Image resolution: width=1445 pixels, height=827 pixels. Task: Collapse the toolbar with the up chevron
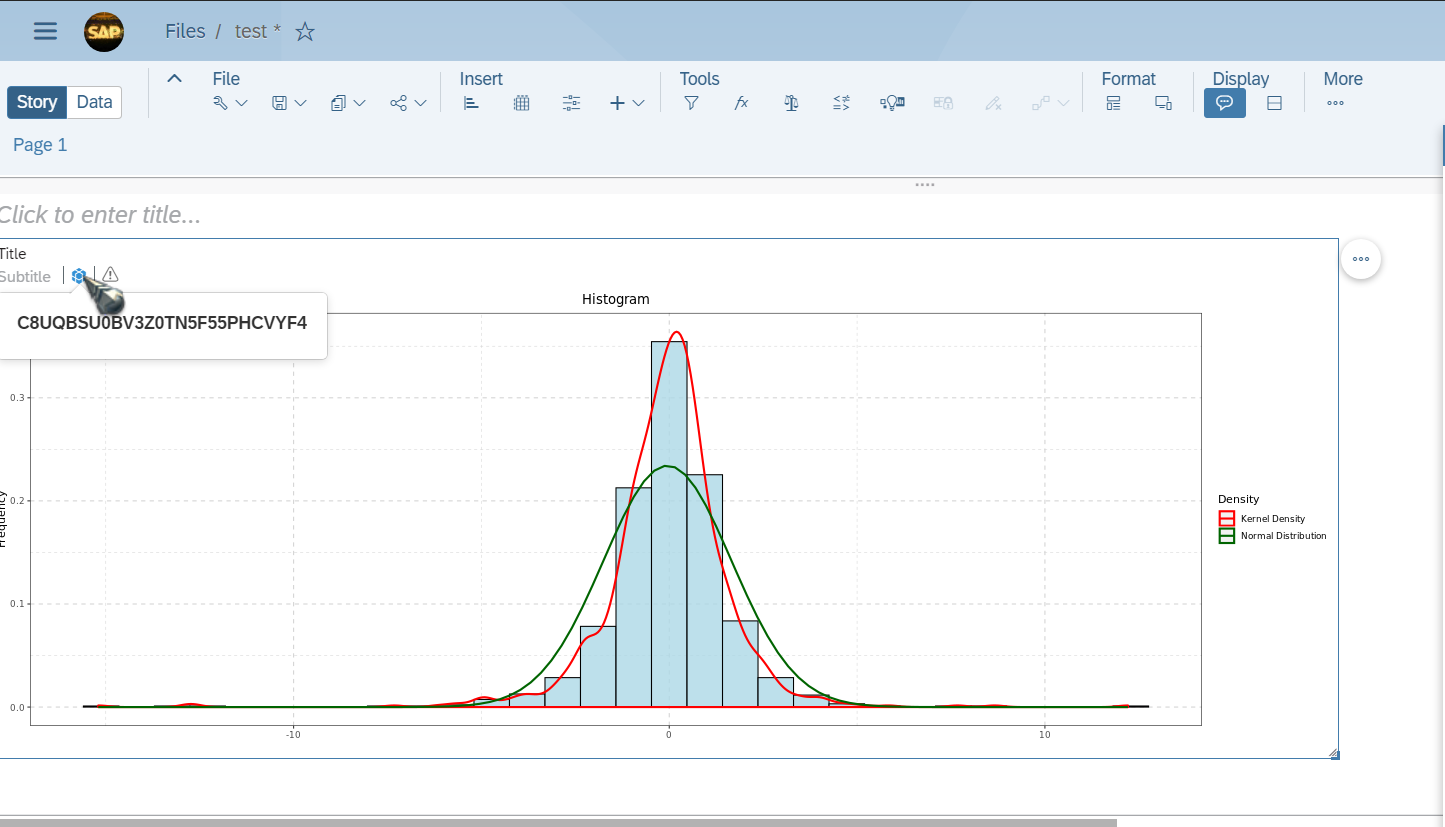point(174,78)
